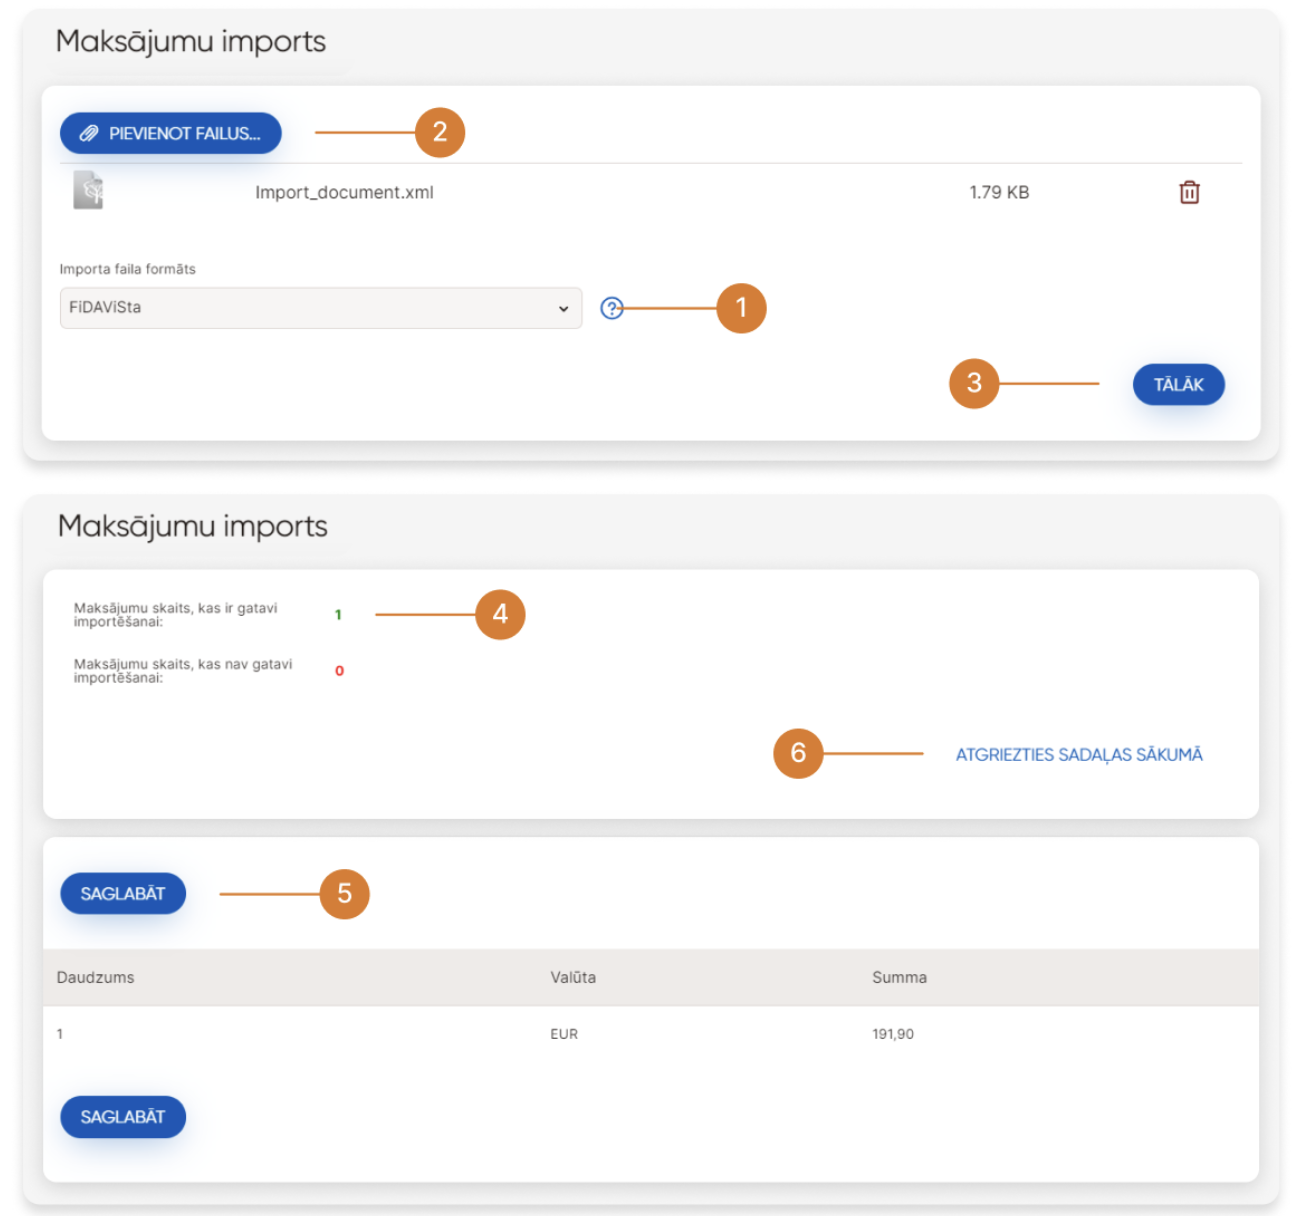This screenshot has width=1292, height=1216.
Task: Click orange callout marker number 4
Action: point(500,614)
